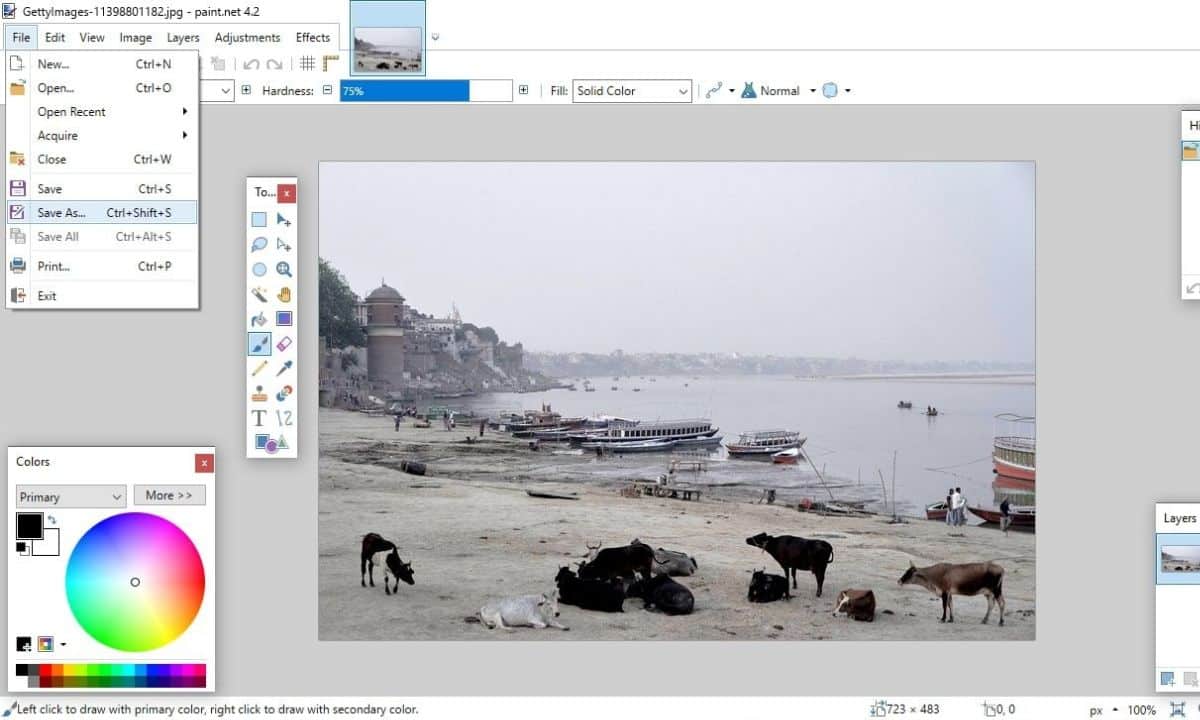Screen dimensions: 1200x720
Task: Toggle the pixel grid icon
Action: [308, 63]
